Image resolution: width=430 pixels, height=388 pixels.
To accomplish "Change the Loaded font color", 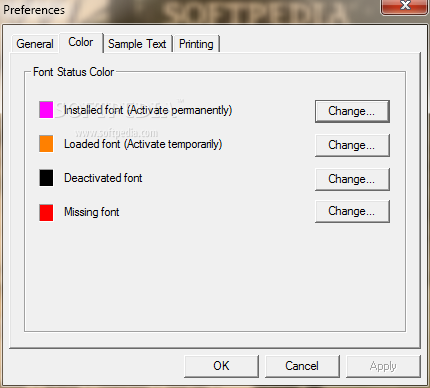I will point(352,145).
